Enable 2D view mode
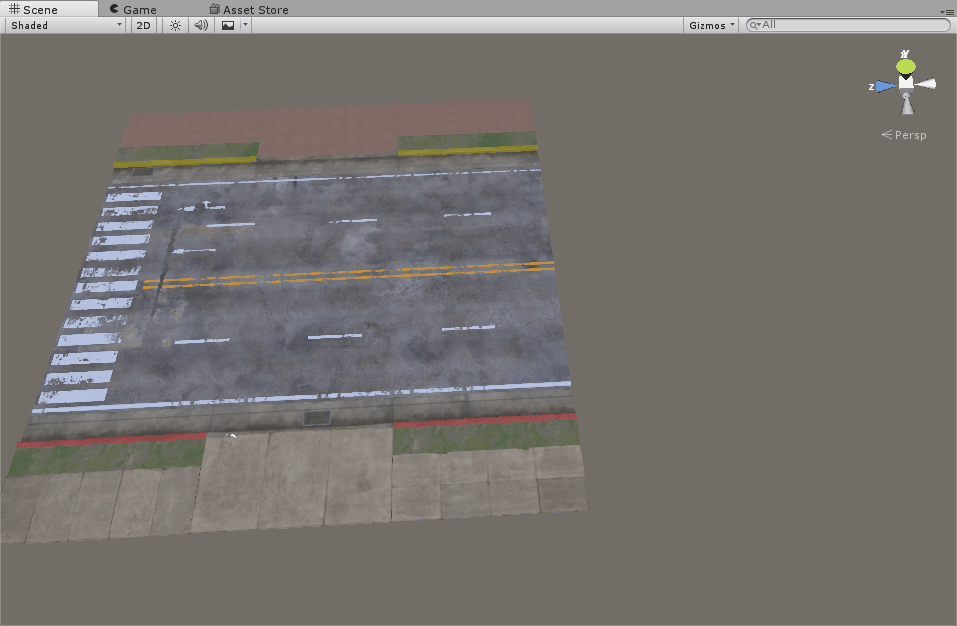Image resolution: width=957 pixels, height=626 pixels. coord(142,25)
